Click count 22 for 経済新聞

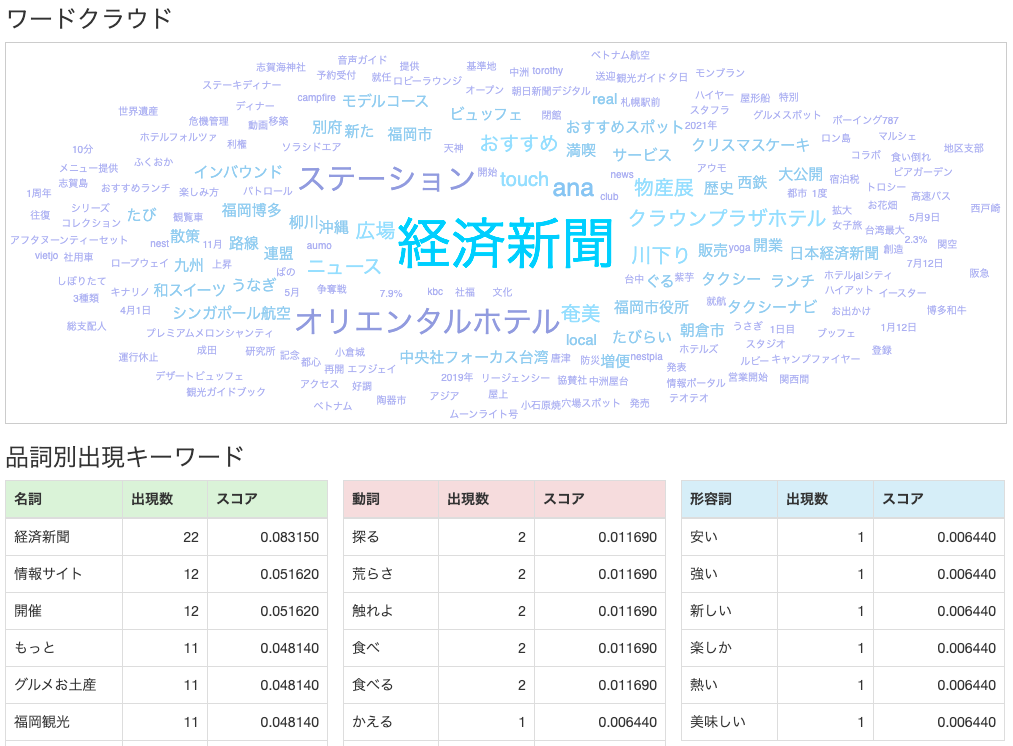coord(191,537)
